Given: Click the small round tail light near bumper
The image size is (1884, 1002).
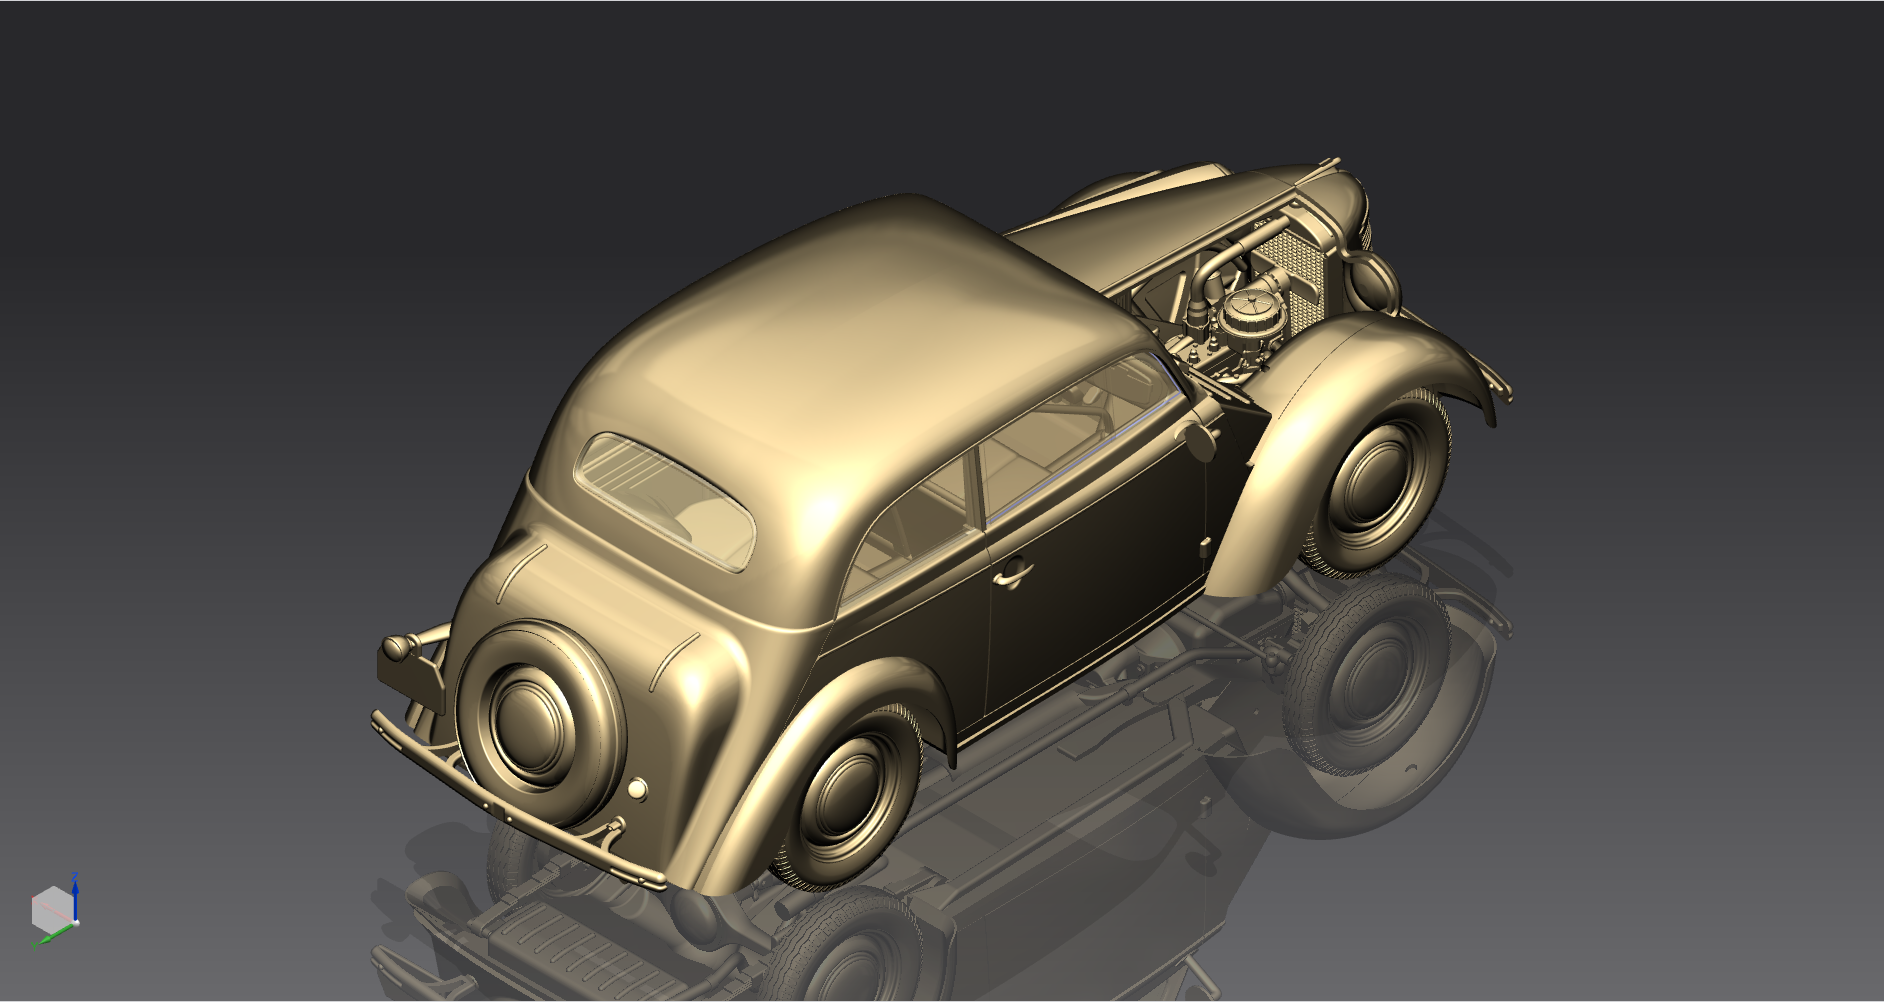Looking at the screenshot, I should coord(637,790).
